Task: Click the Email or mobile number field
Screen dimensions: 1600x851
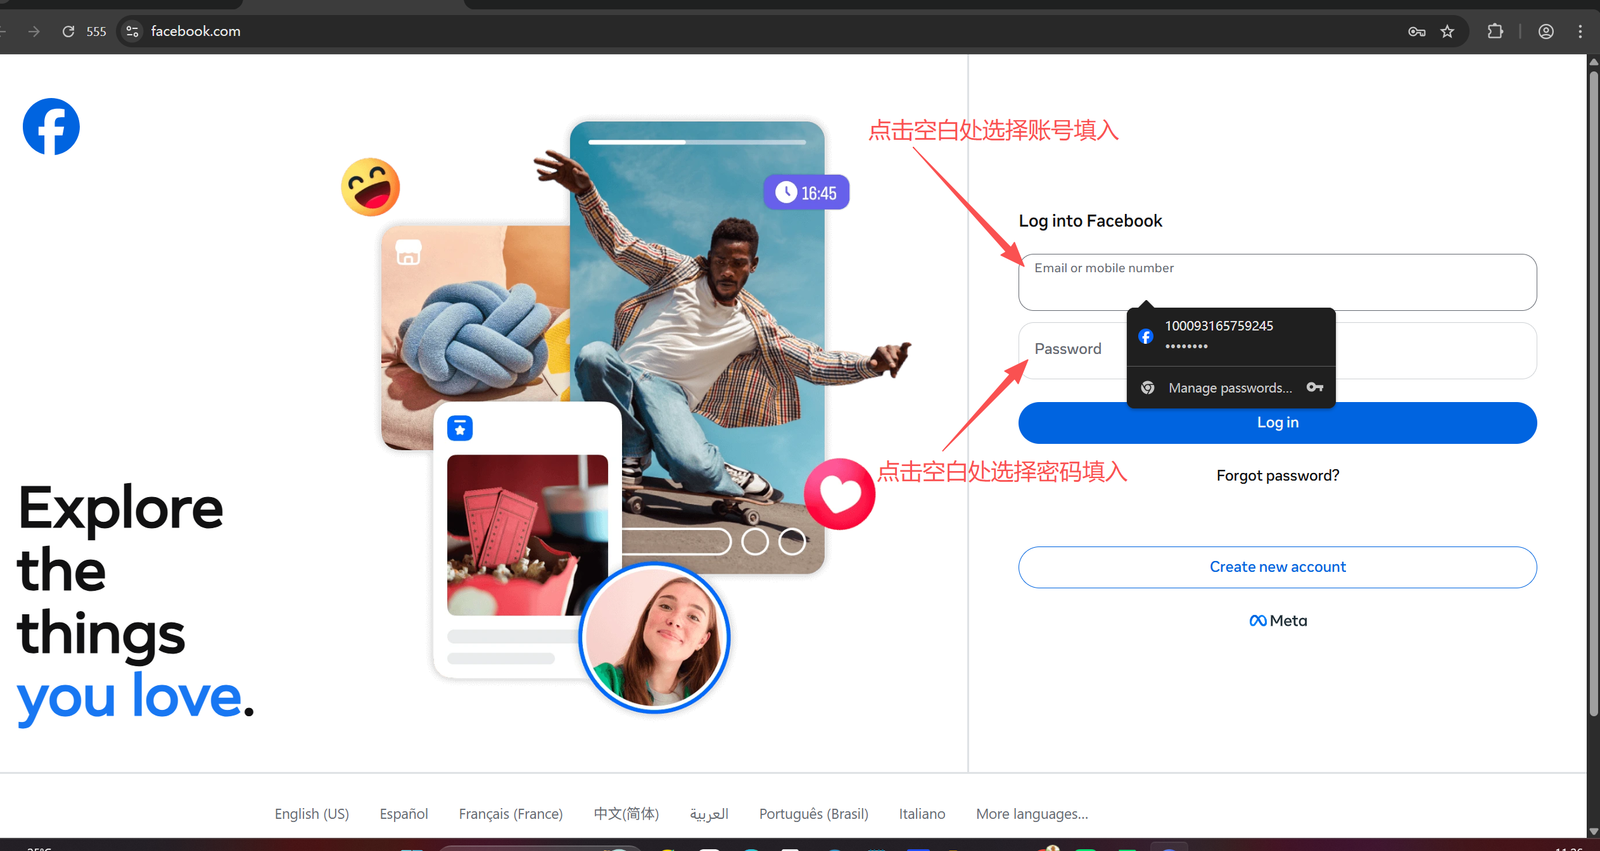Action: point(1277,282)
